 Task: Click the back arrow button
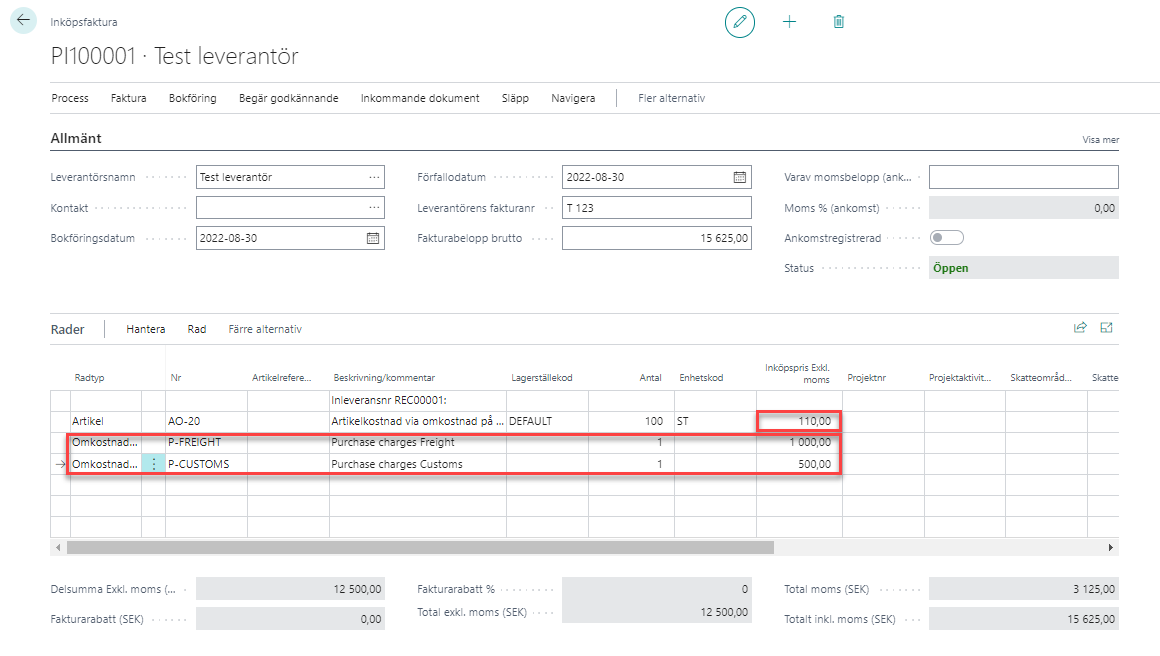click(23, 21)
